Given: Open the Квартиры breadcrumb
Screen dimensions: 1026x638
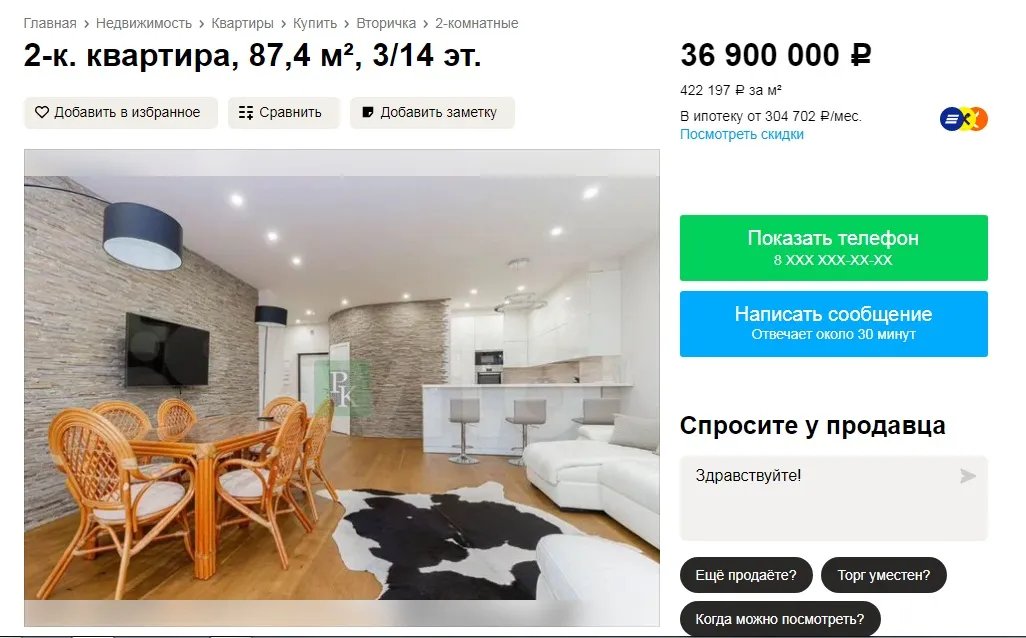Looking at the screenshot, I should tap(242, 24).
